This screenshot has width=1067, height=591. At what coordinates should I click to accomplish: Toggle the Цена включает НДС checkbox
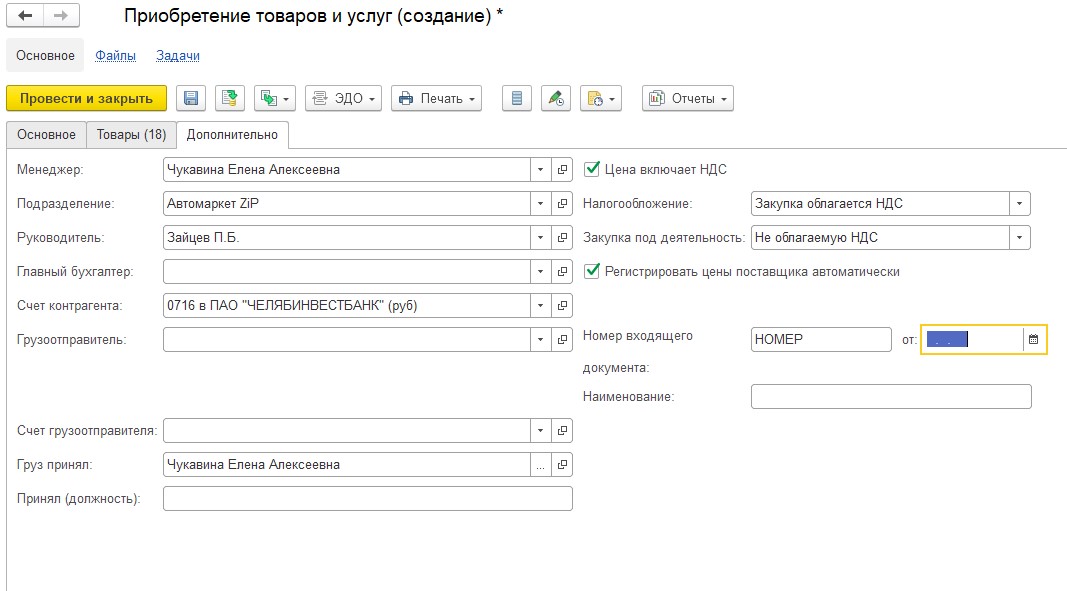(592, 170)
